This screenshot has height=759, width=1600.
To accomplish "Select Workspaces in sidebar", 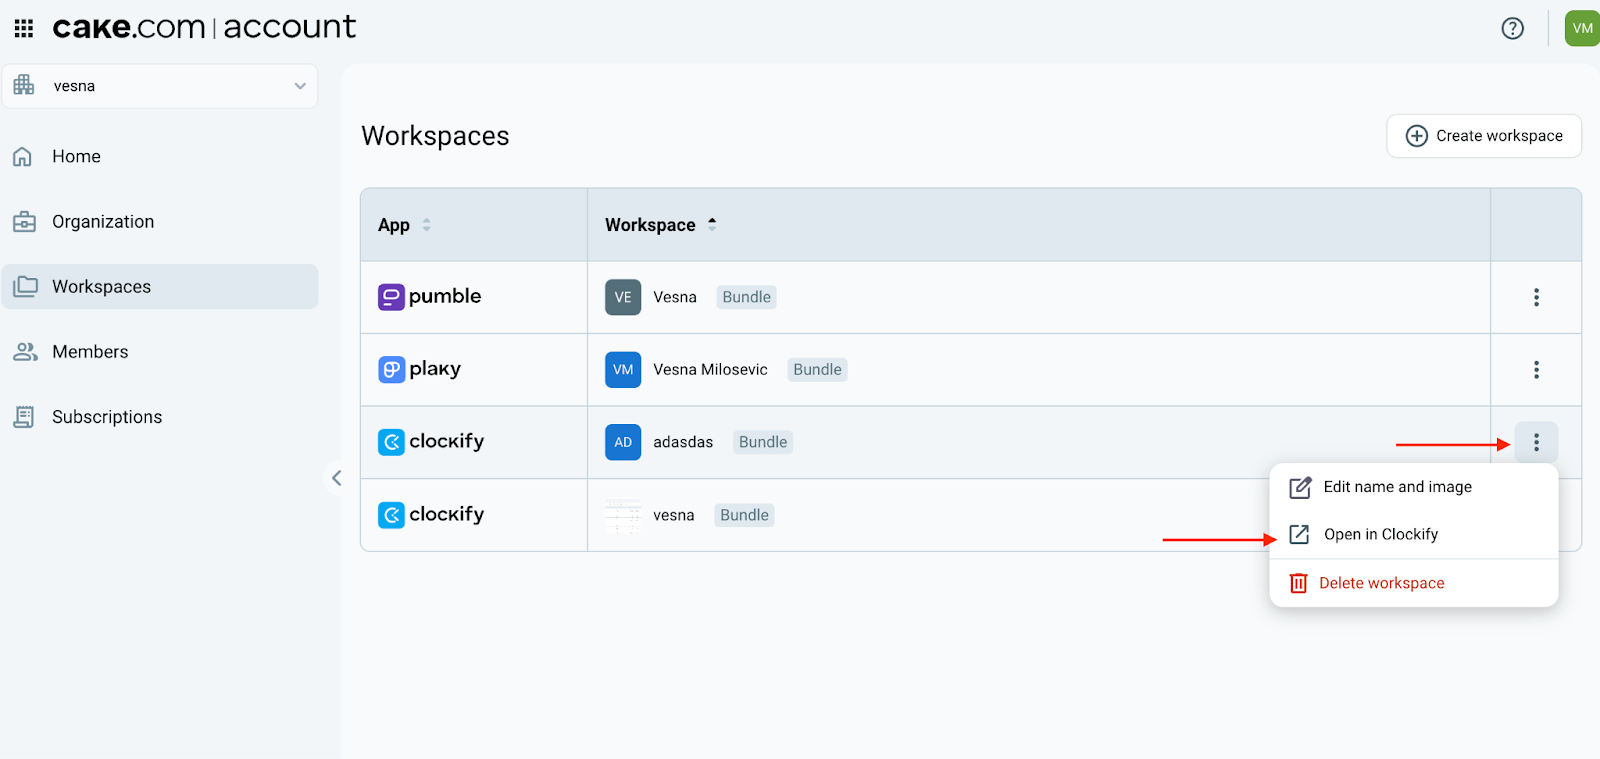I will point(160,286).
